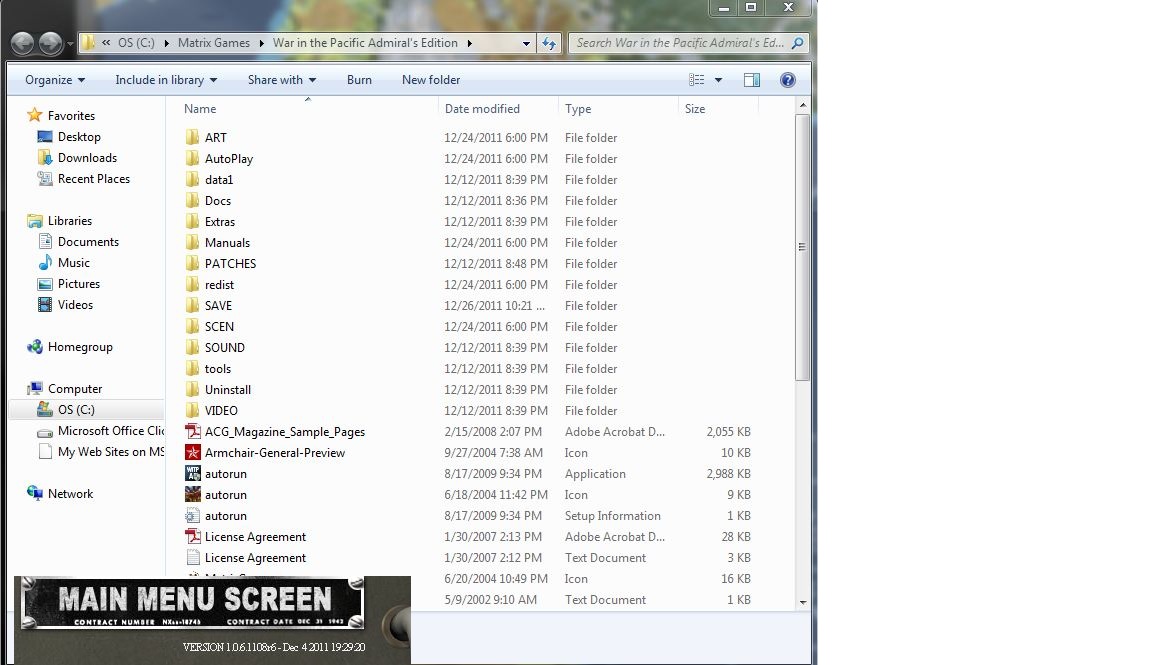
Task: Sort by the Name column header
Action: [200, 109]
